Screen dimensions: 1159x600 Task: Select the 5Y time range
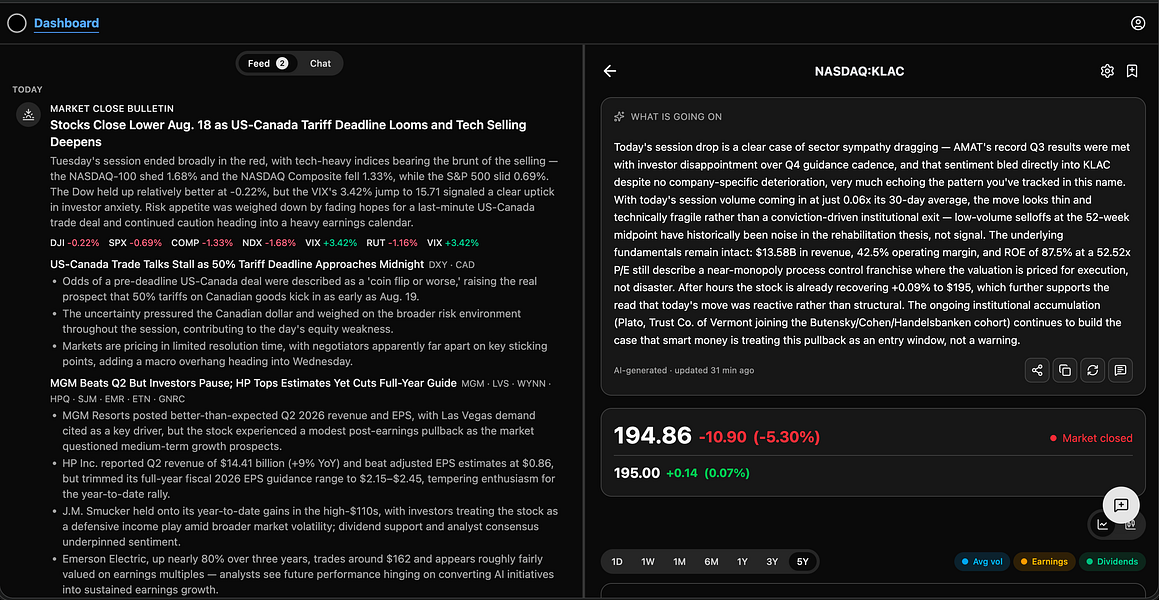803,562
